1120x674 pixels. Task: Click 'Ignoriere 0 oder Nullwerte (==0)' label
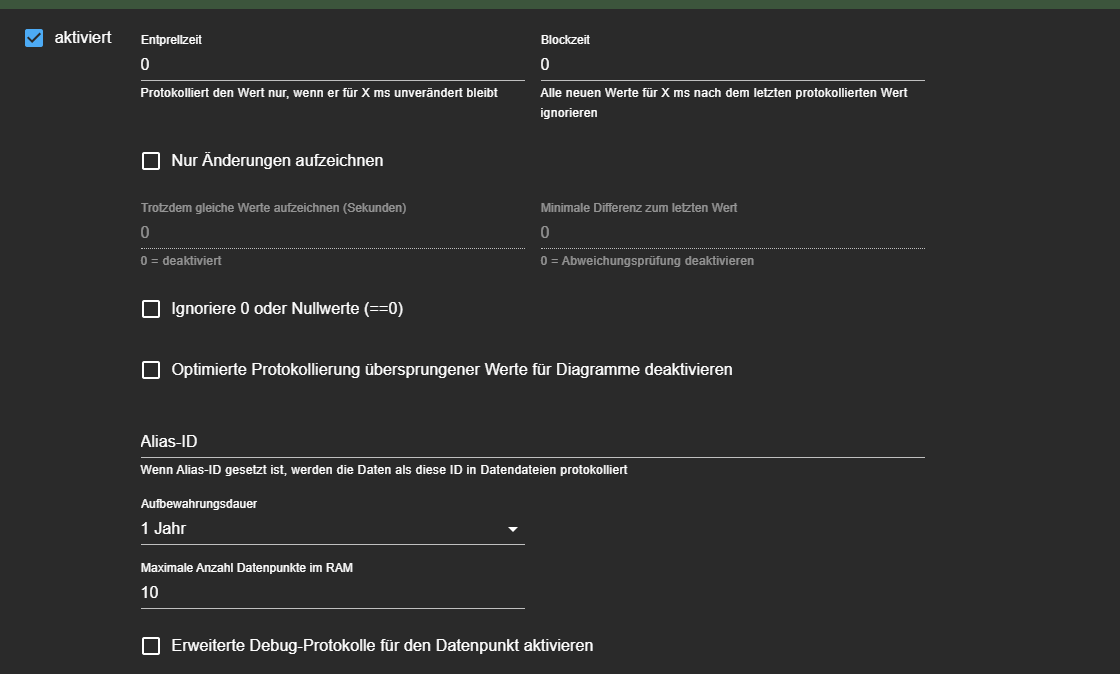287,309
